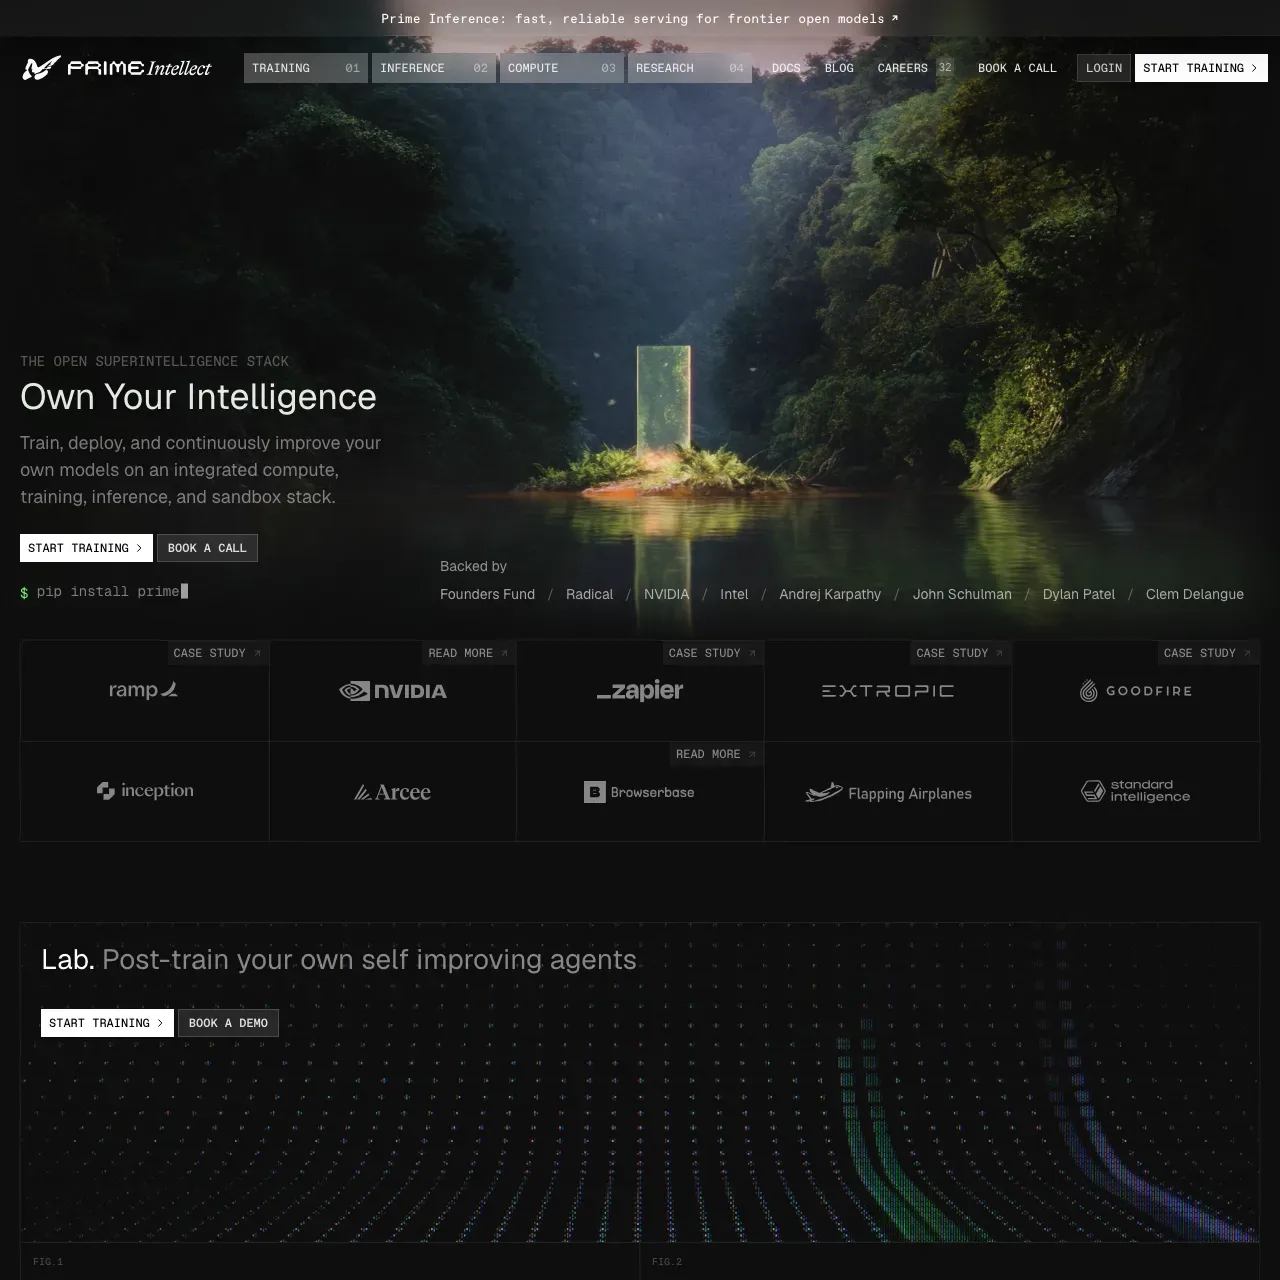Open the NVIDIA Read More link

[469, 653]
